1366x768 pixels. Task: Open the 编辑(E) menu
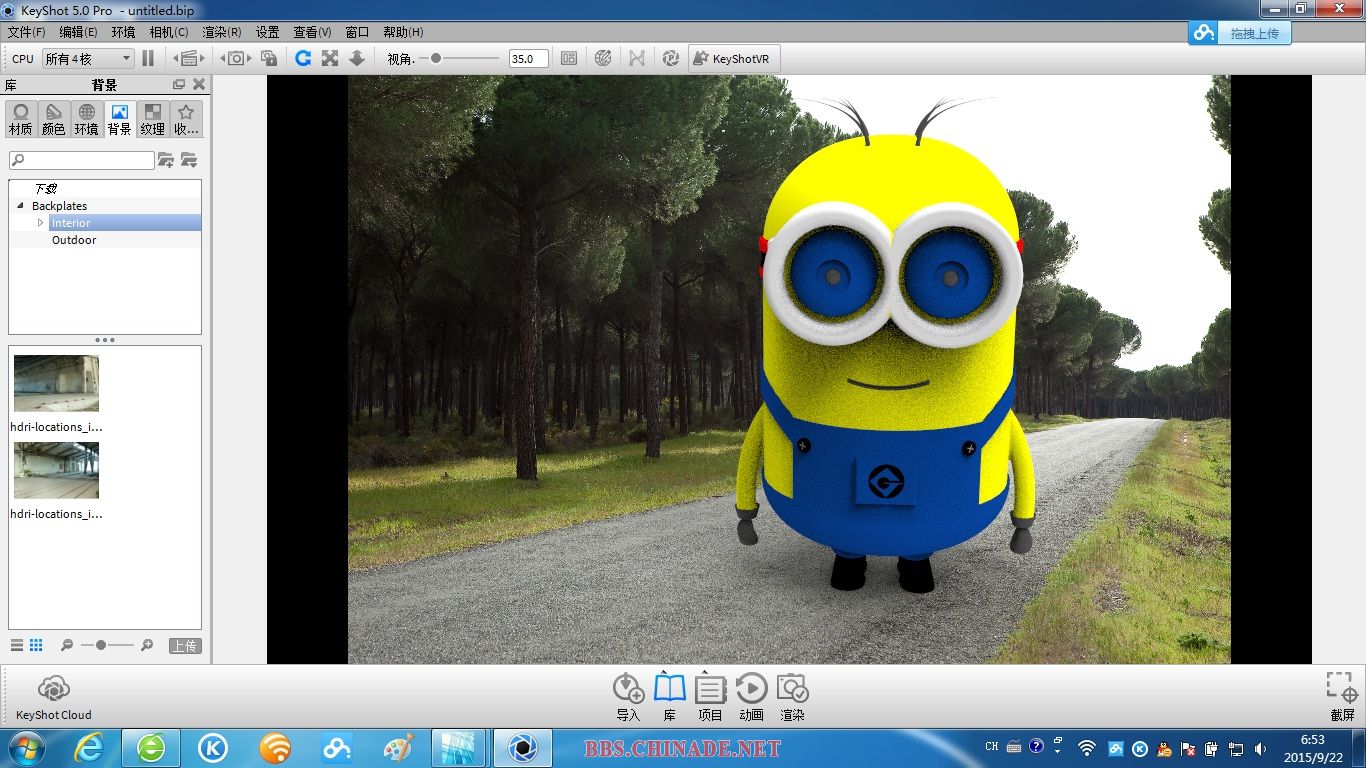[x=78, y=32]
